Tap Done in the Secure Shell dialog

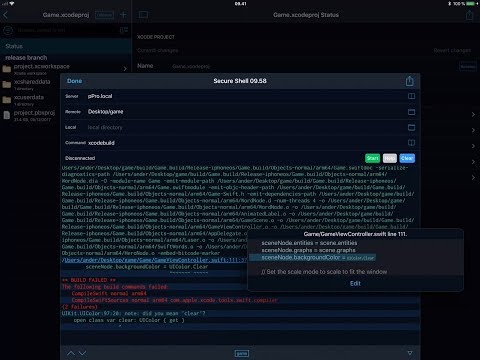(x=74, y=81)
